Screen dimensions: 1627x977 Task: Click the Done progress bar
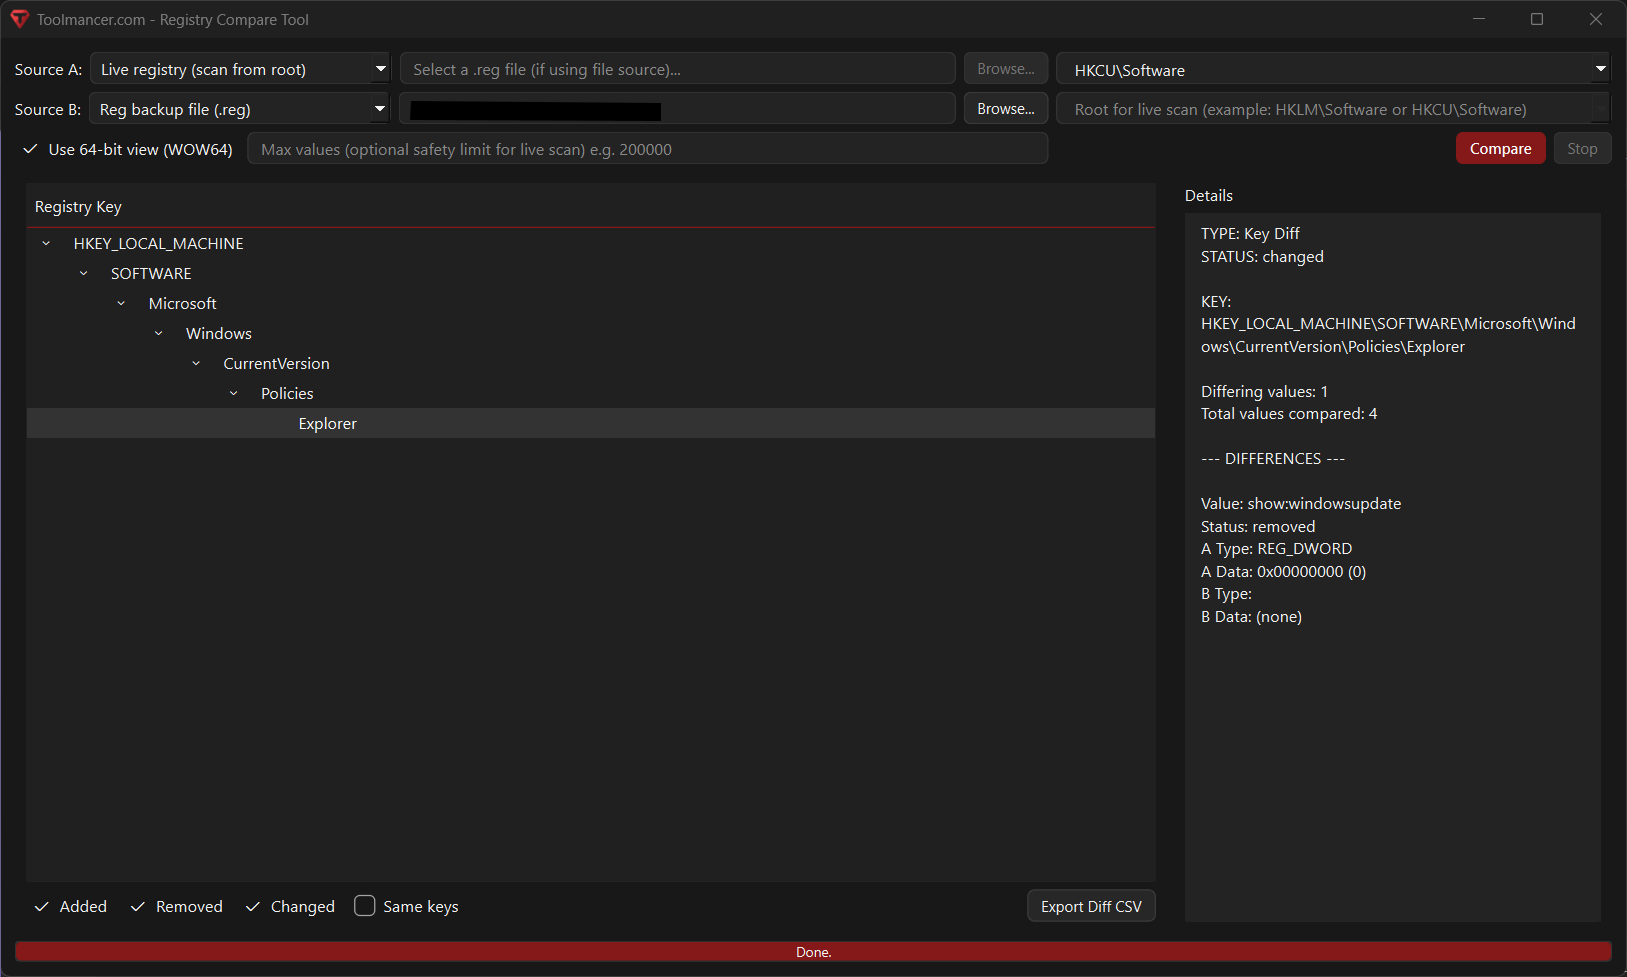tap(813, 952)
